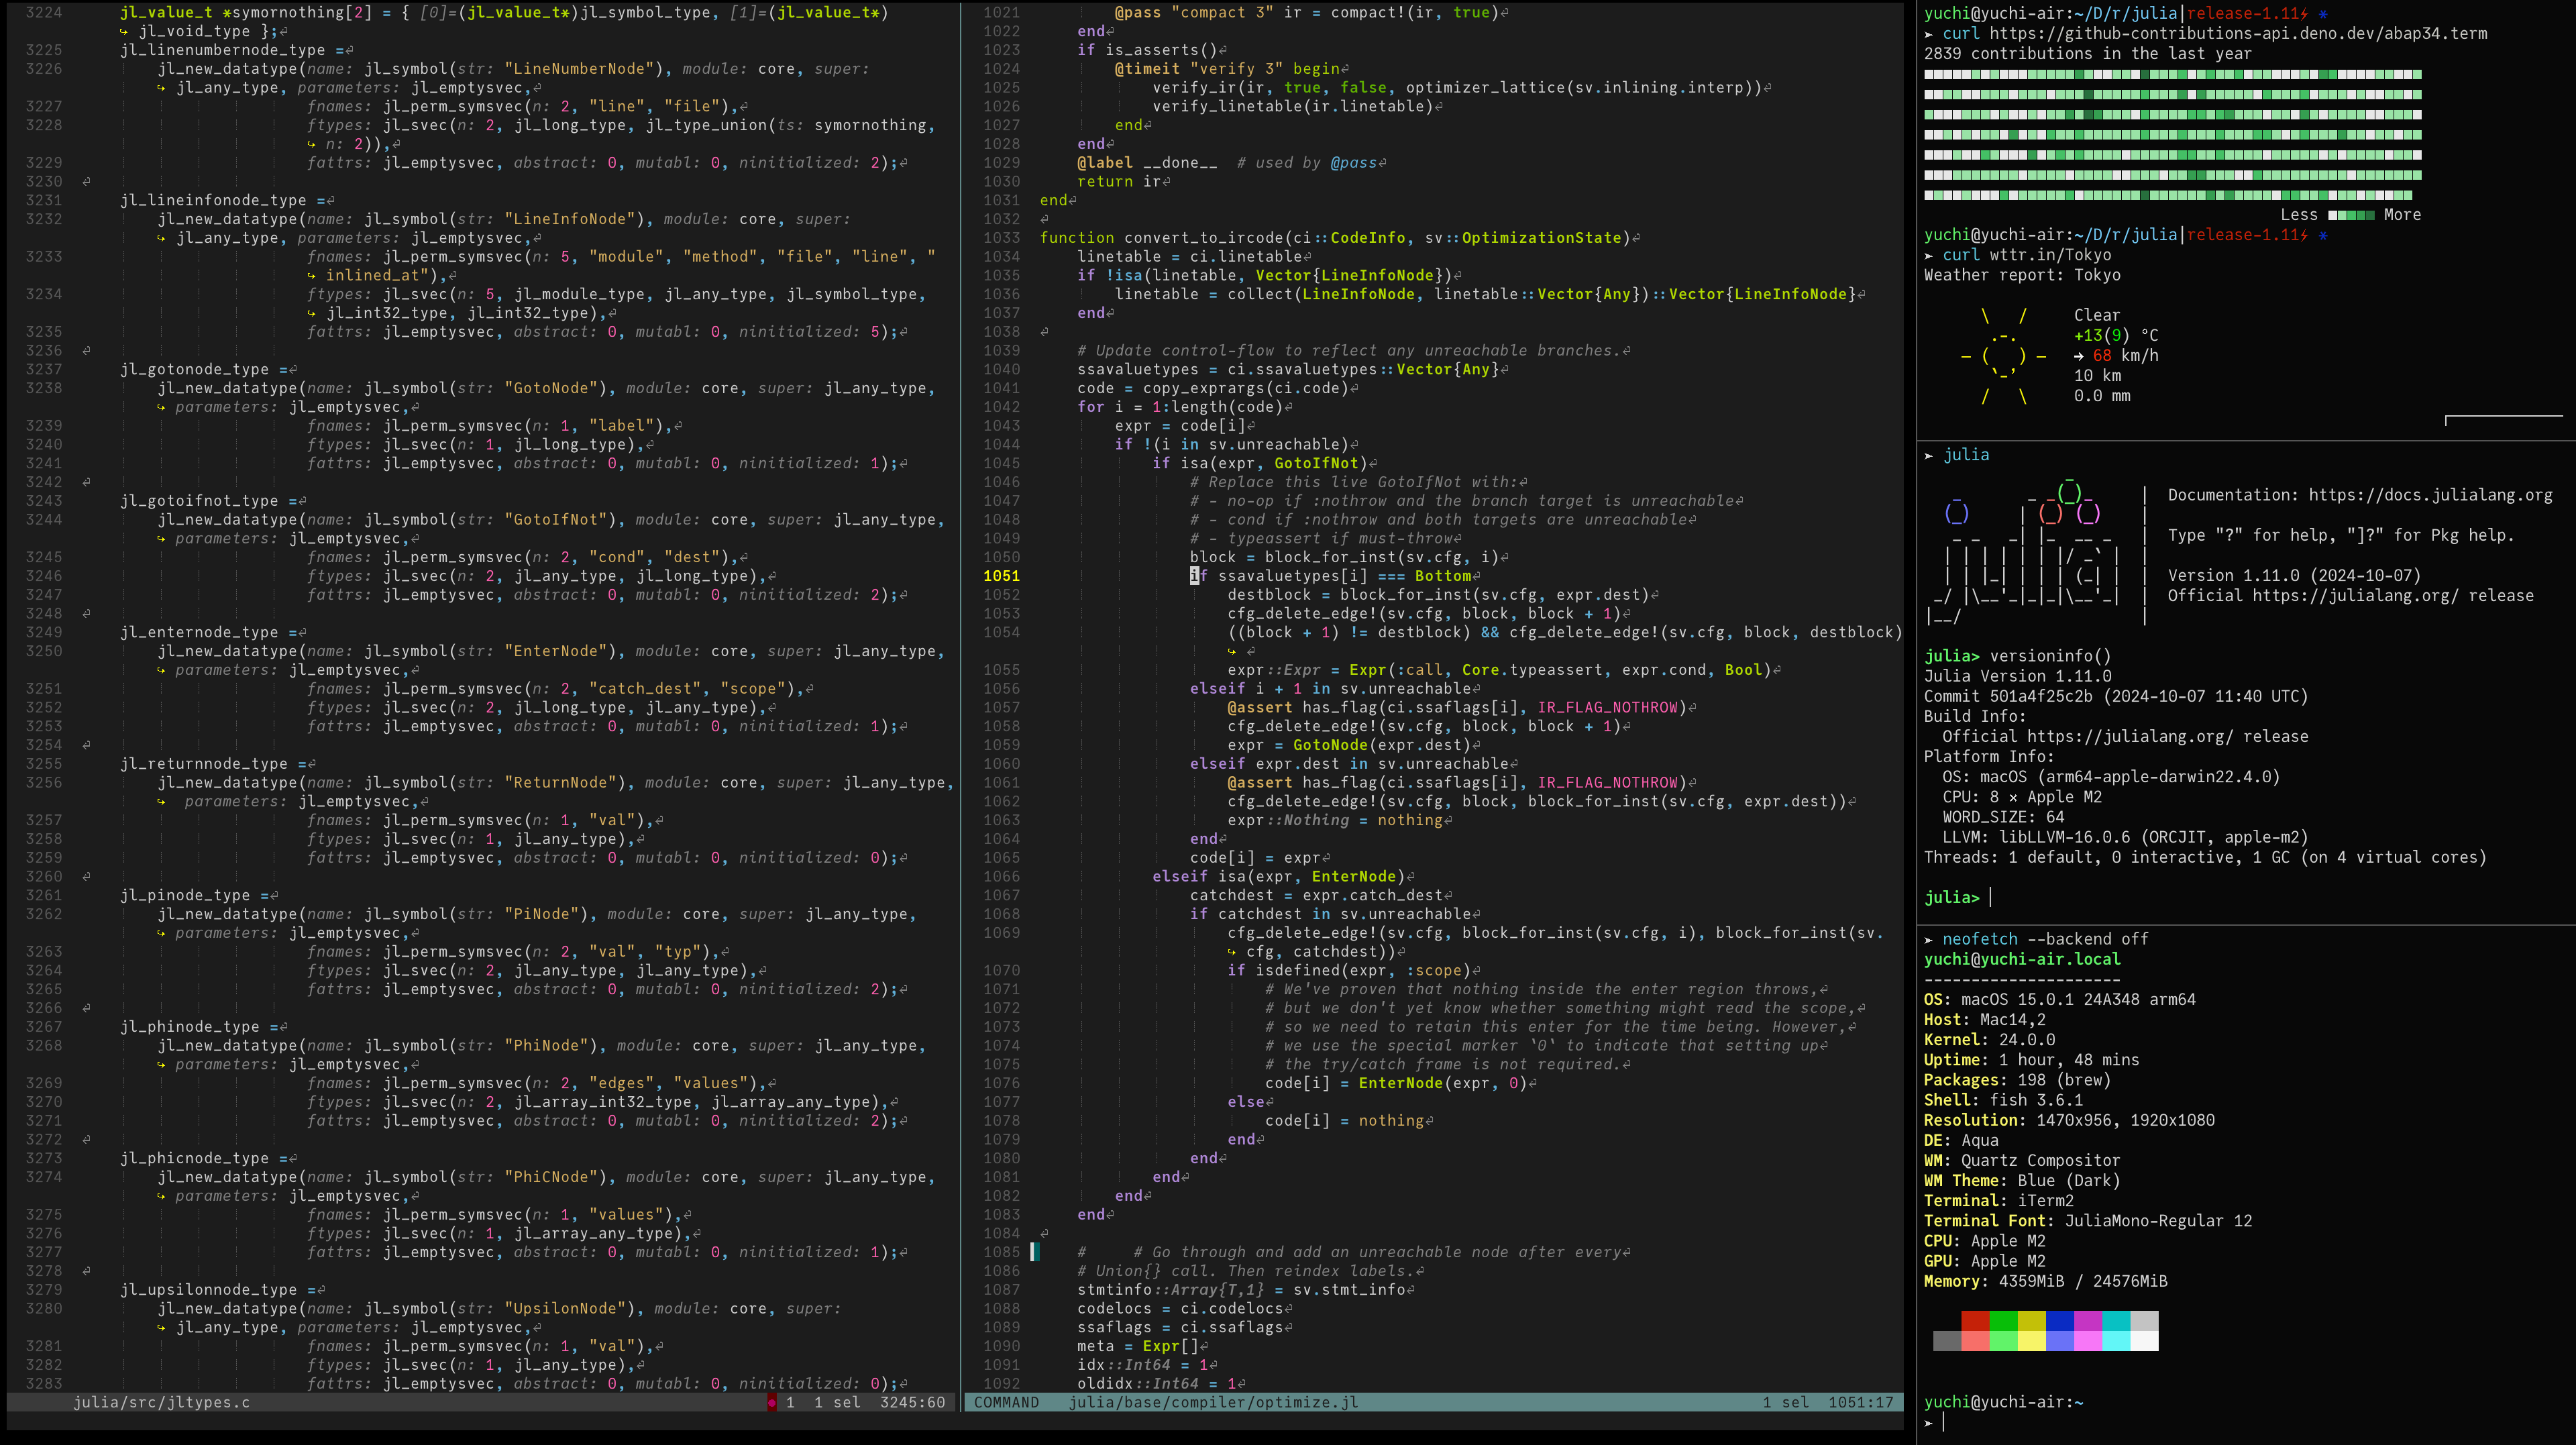
Task: Click the yellow block in neofetch palette's upper row
Action: (x=2031, y=1321)
